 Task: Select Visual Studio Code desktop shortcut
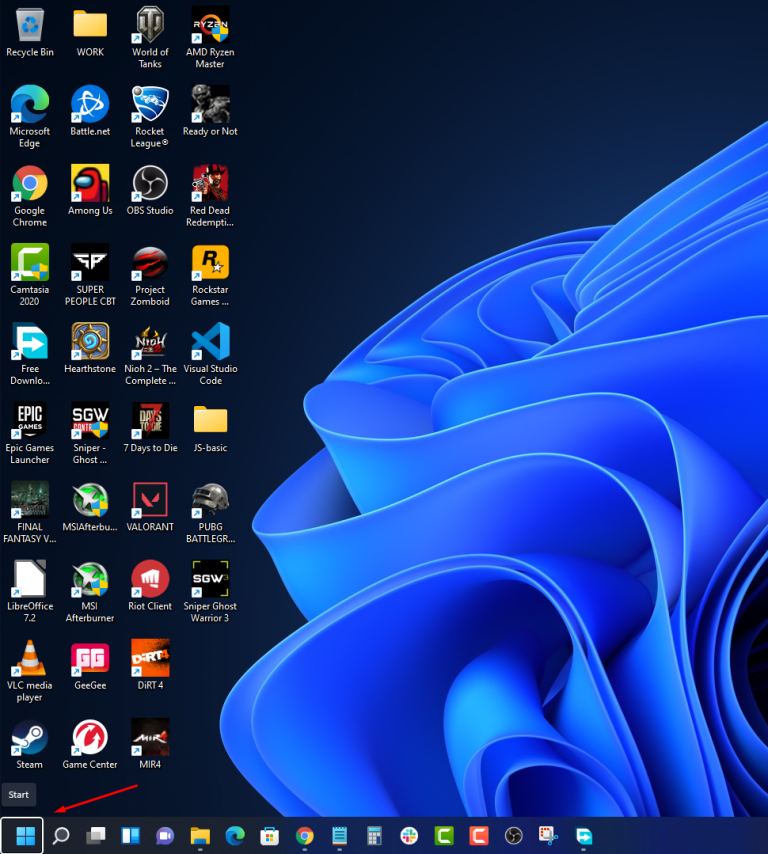[x=210, y=354]
